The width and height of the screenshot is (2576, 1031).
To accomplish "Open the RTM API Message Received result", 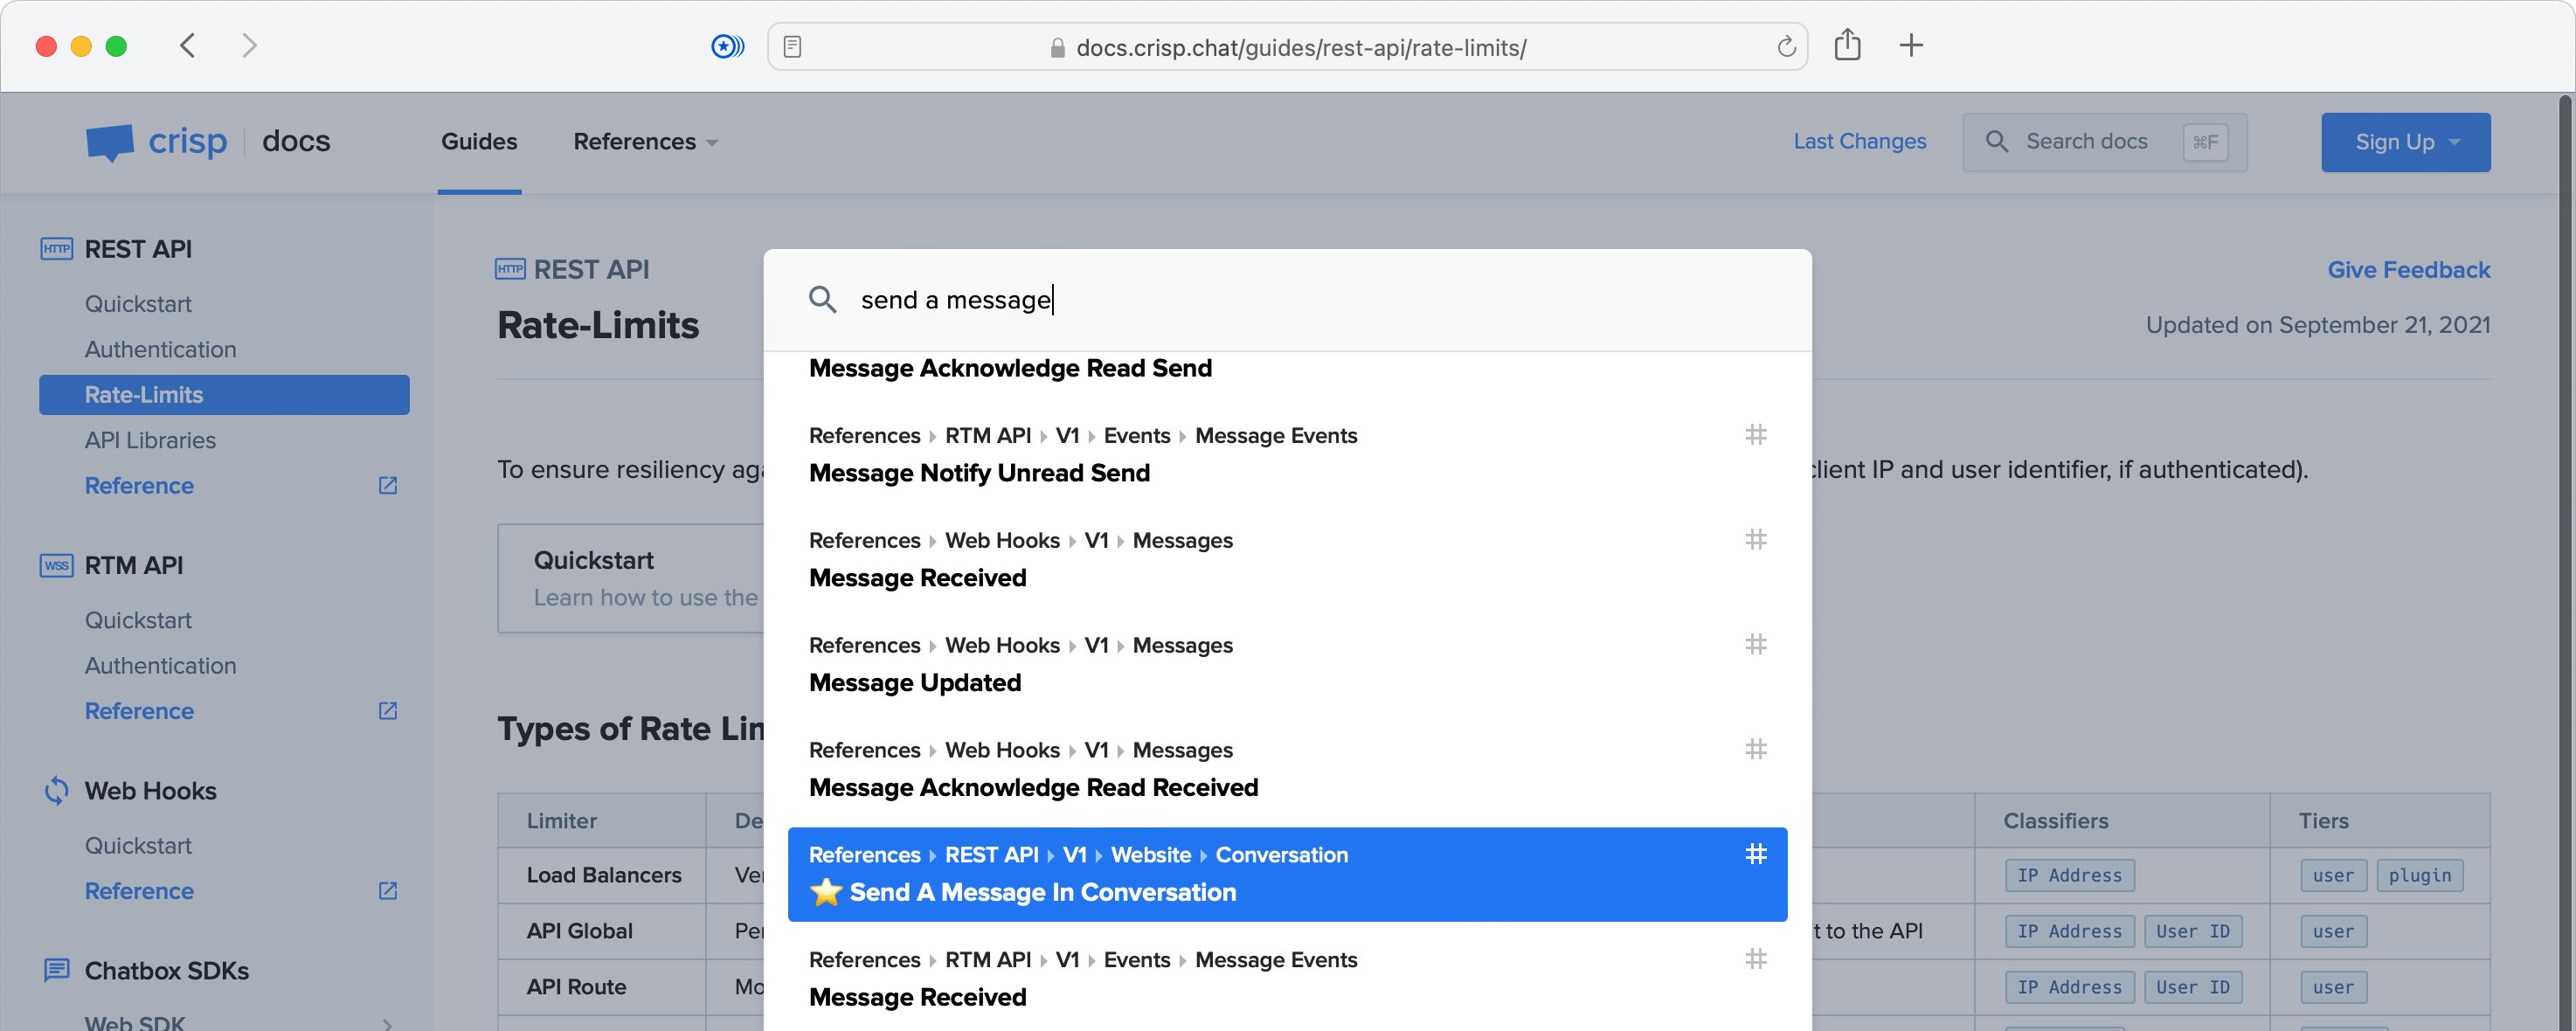I will [1287, 979].
